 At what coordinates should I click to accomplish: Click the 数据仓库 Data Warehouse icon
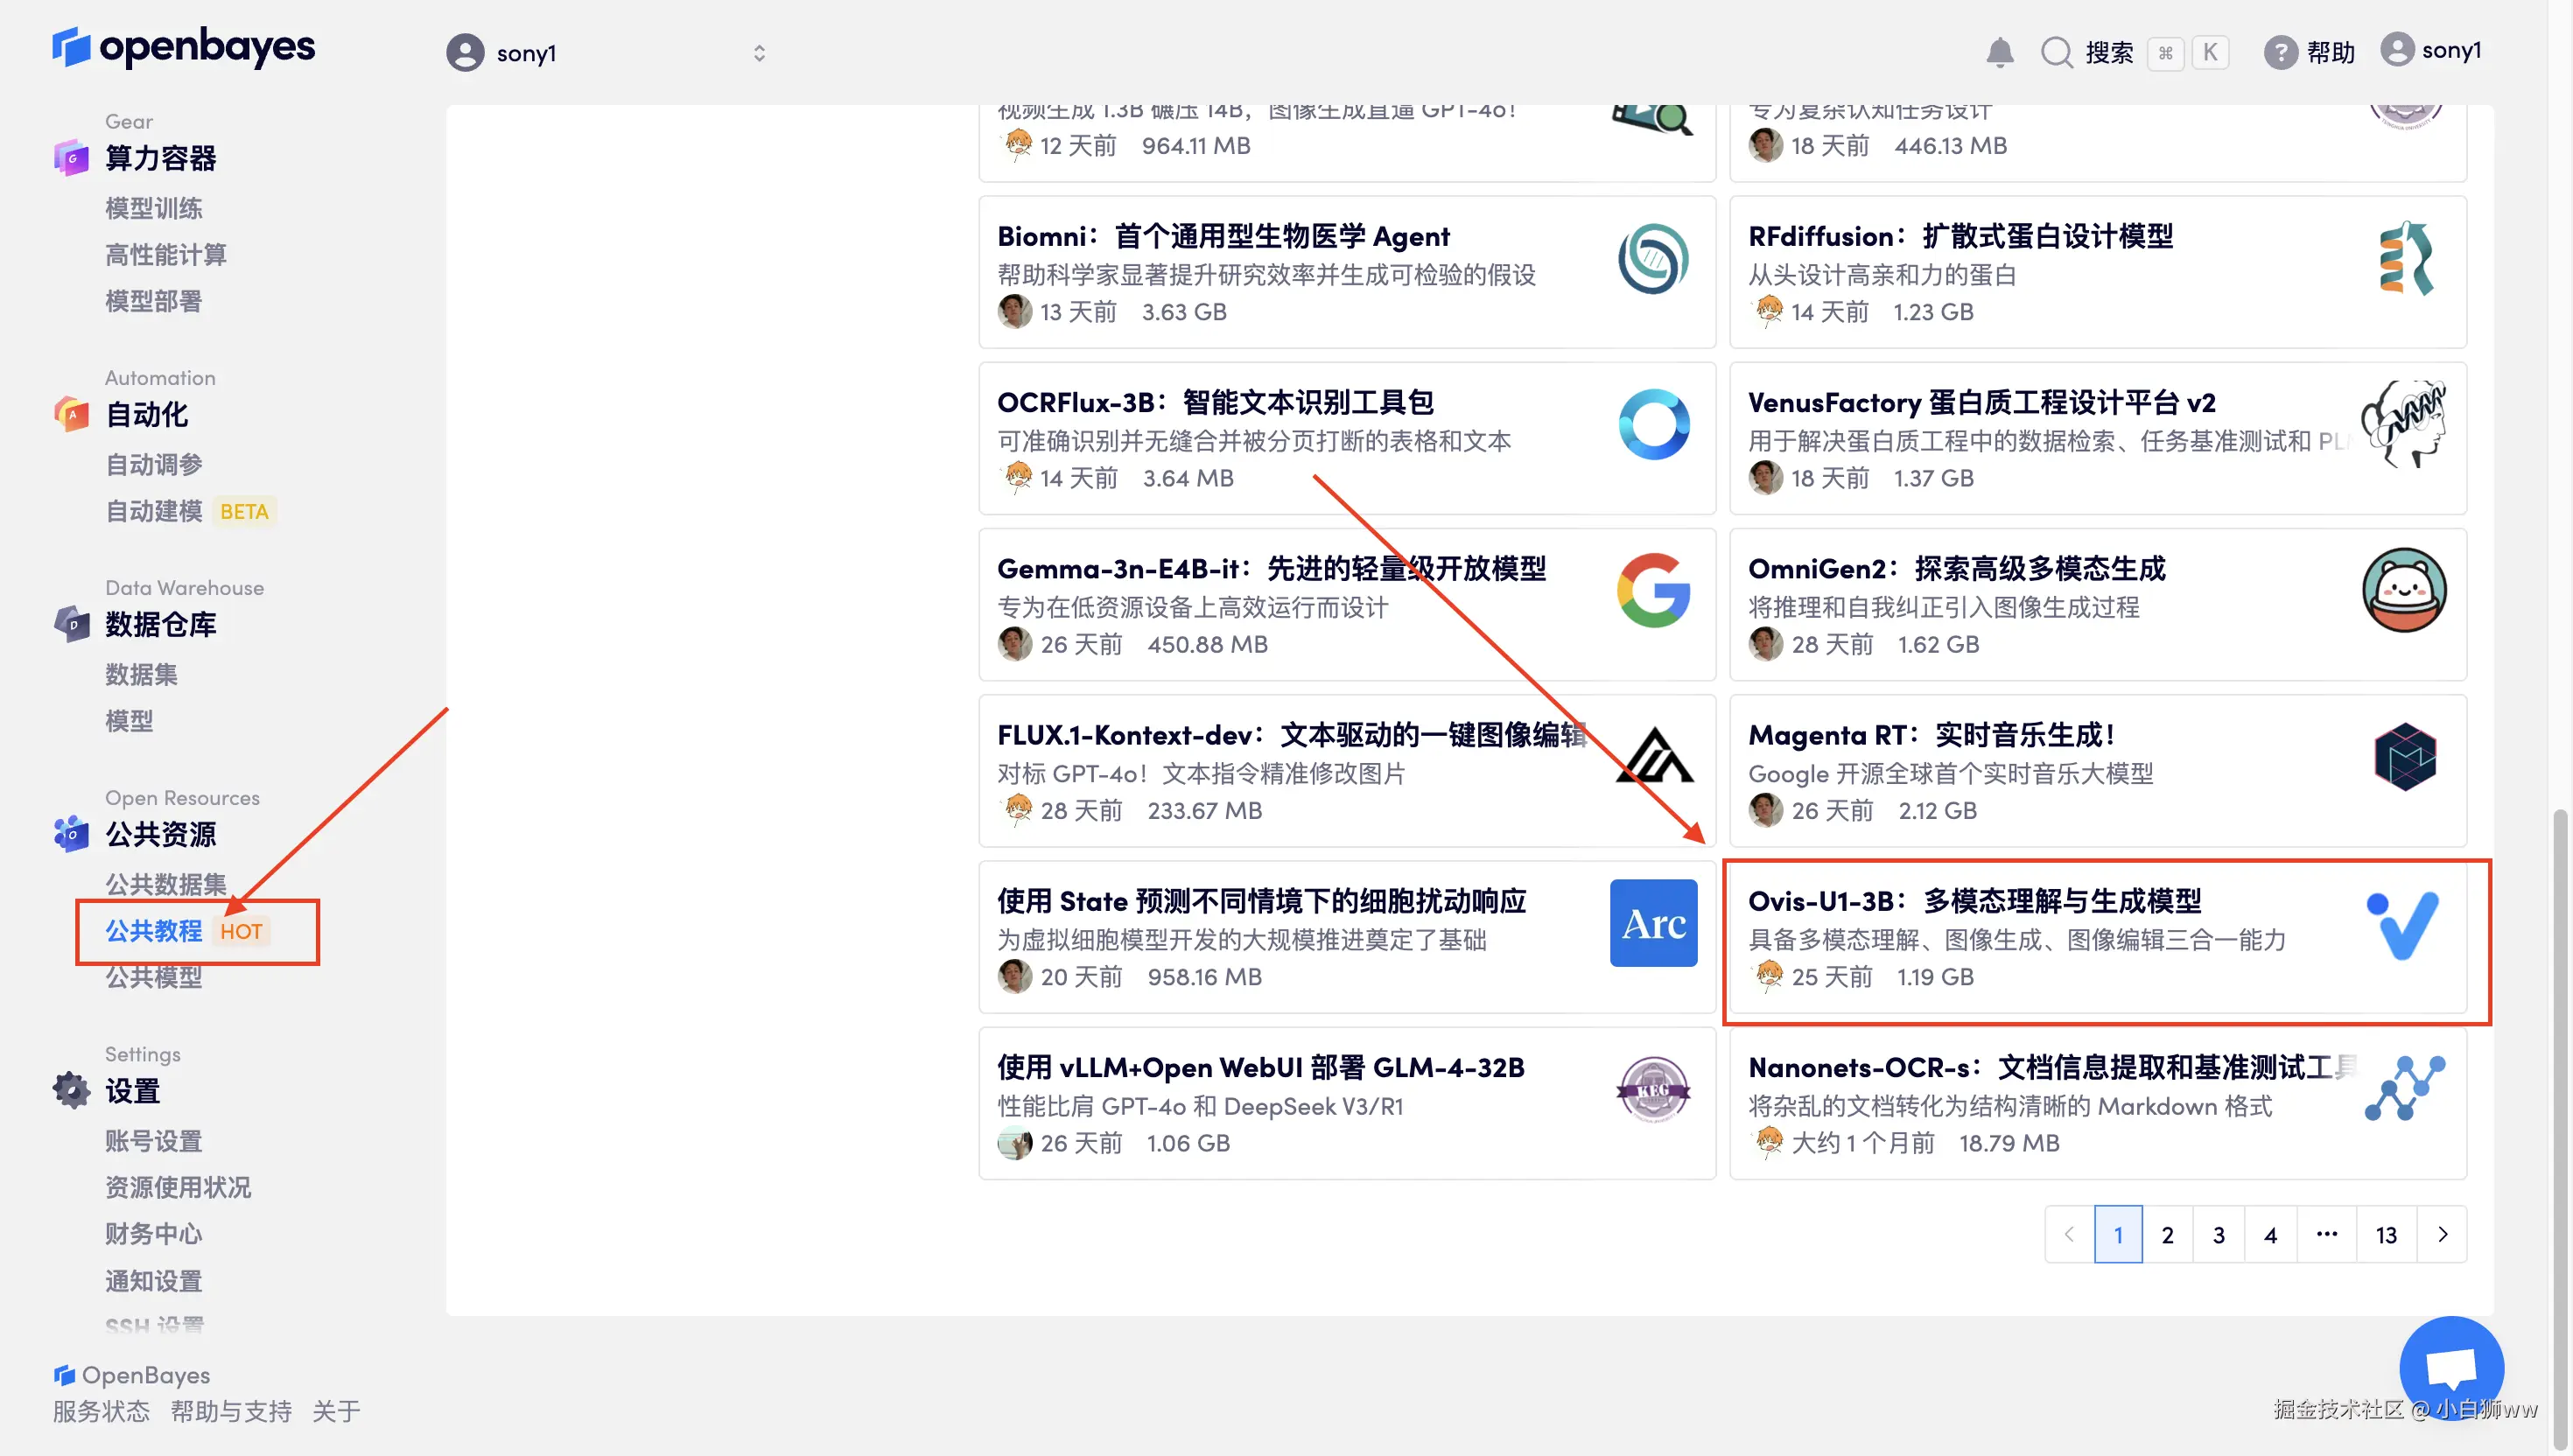(71, 624)
